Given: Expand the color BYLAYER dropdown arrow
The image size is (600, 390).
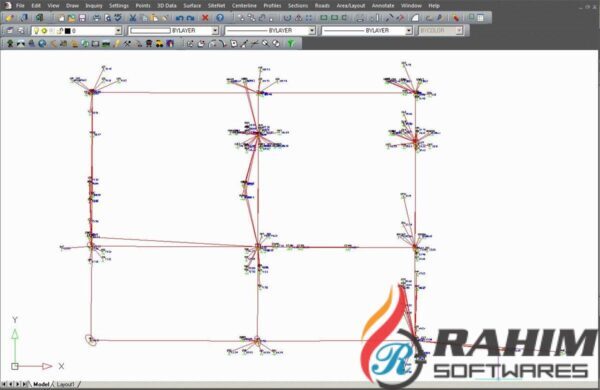Looking at the screenshot, I should pyautogui.click(x=215, y=31).
